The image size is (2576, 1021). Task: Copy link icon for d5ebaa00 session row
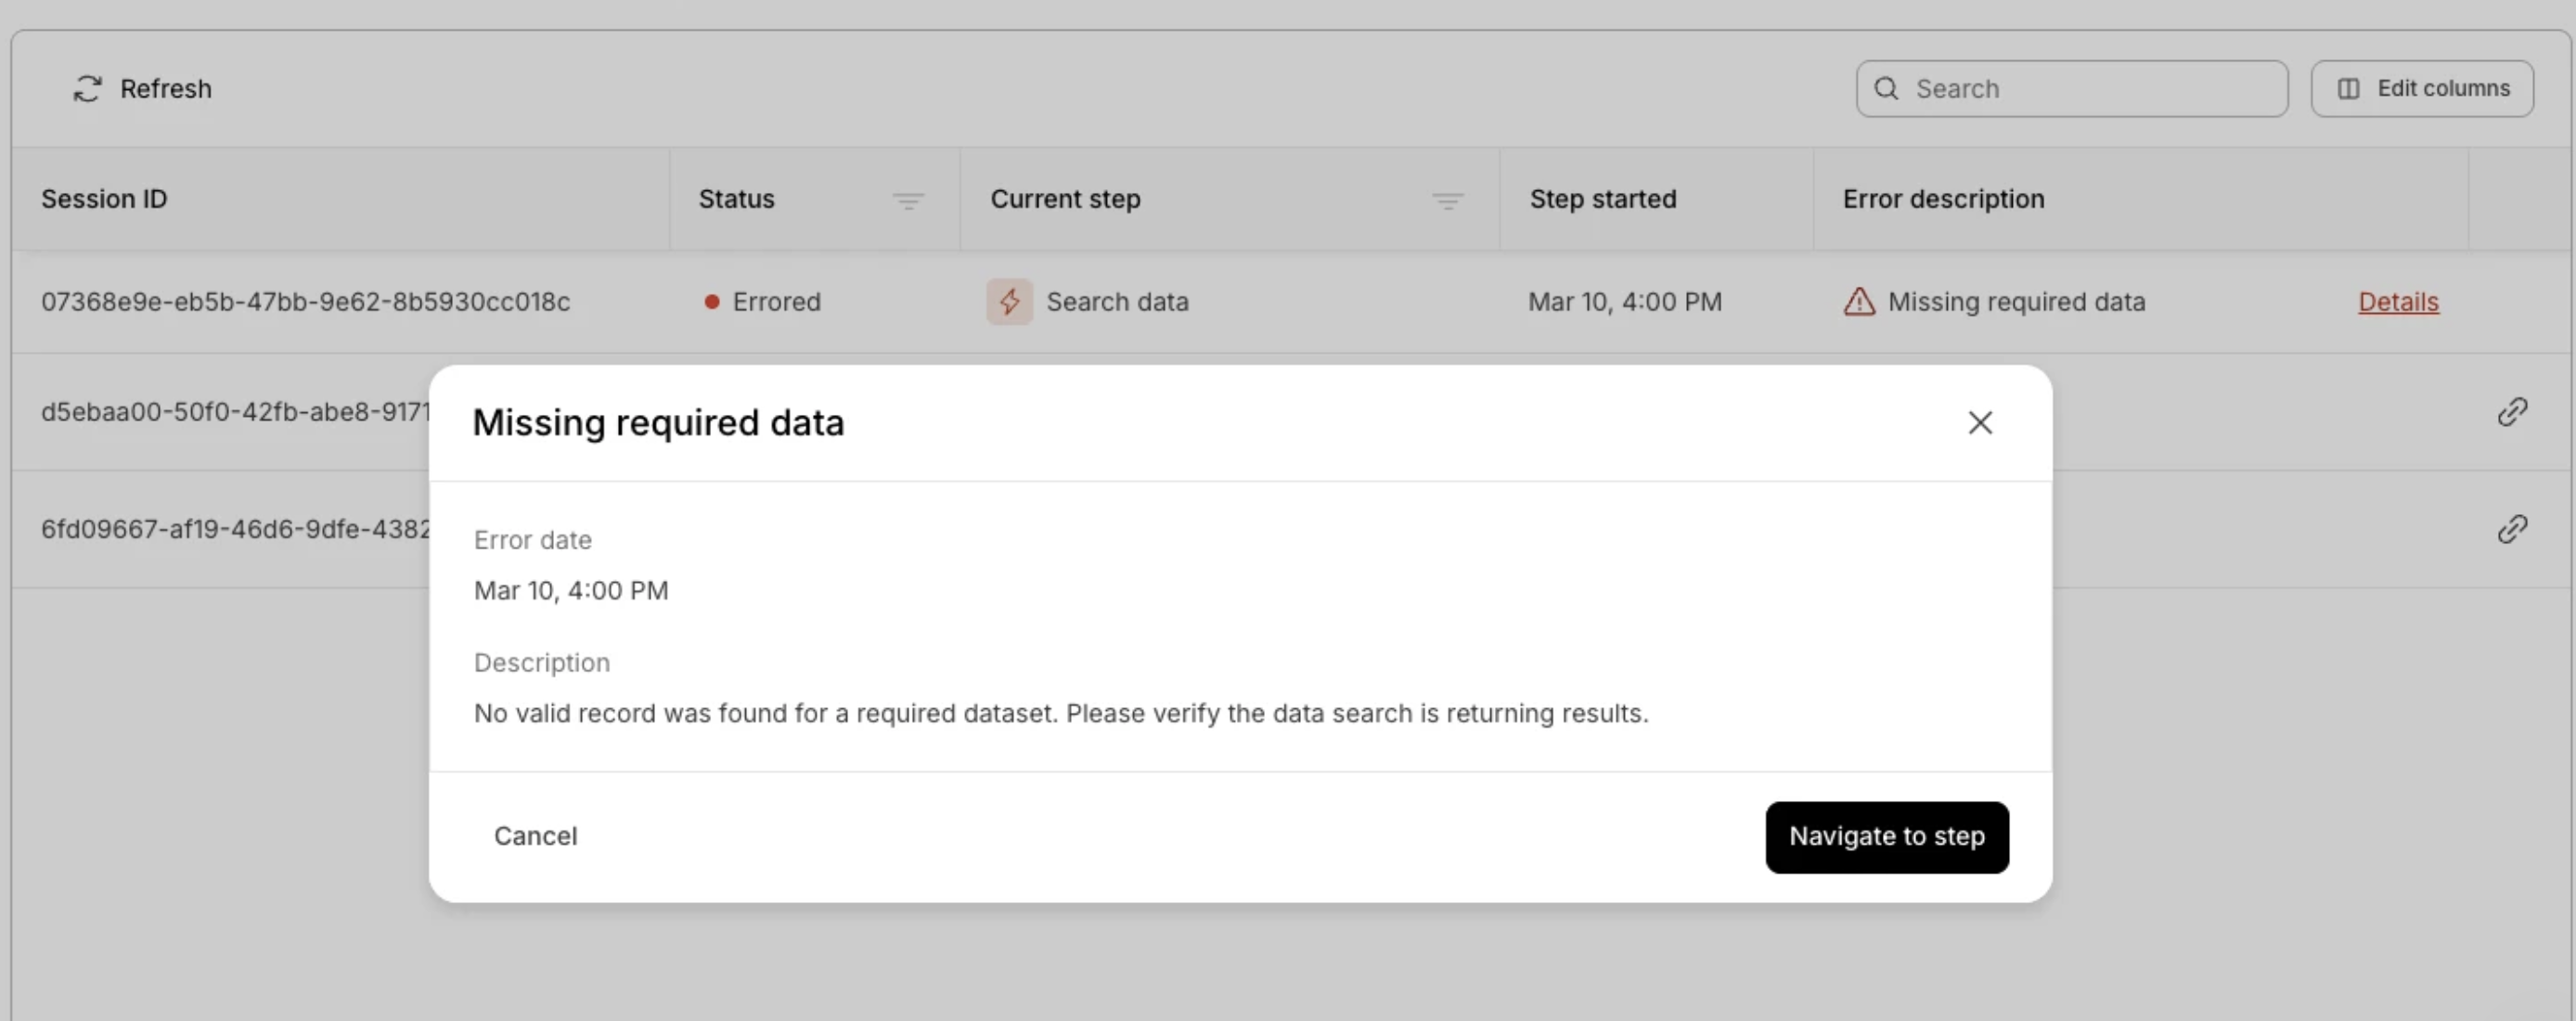(2512, 412)
